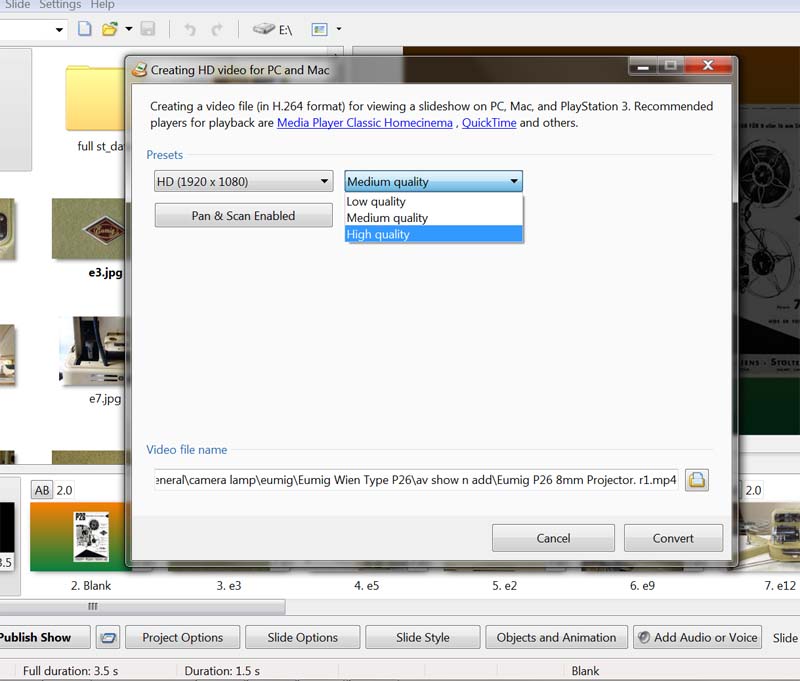Click the view mode icon in toolbar

(319, 29)
